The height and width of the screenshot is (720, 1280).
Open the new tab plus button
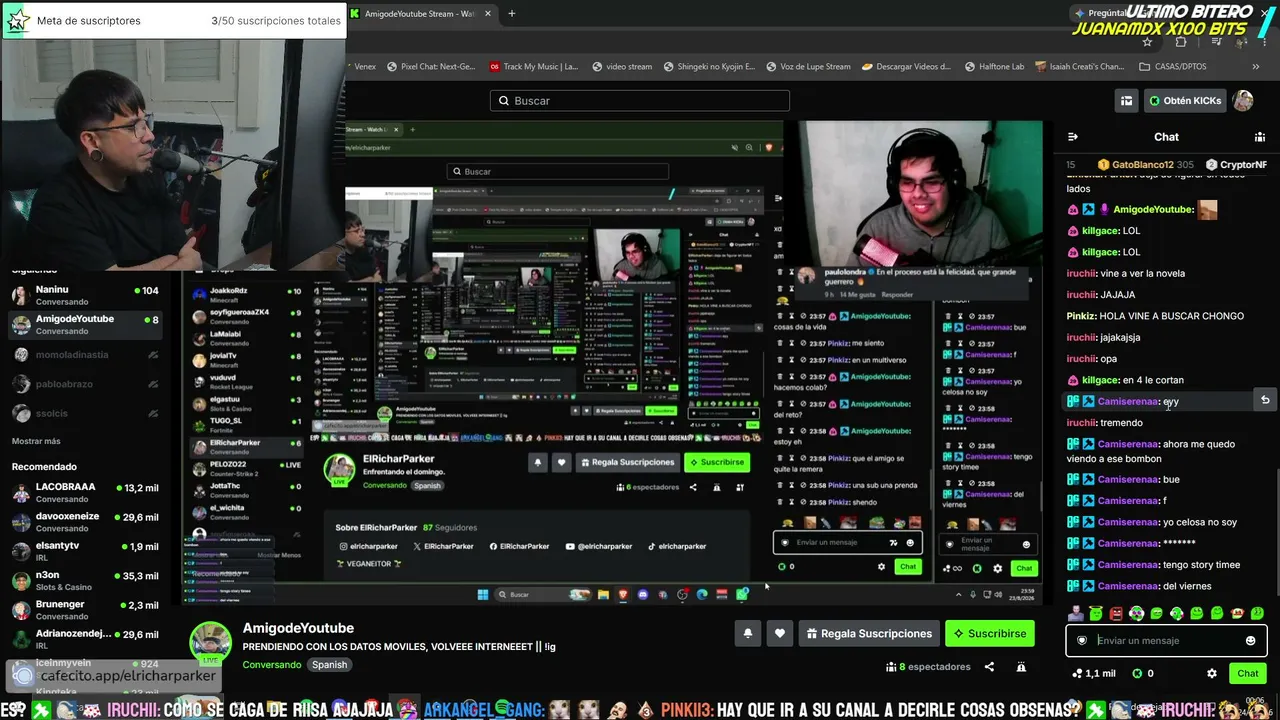pos(511,14)
